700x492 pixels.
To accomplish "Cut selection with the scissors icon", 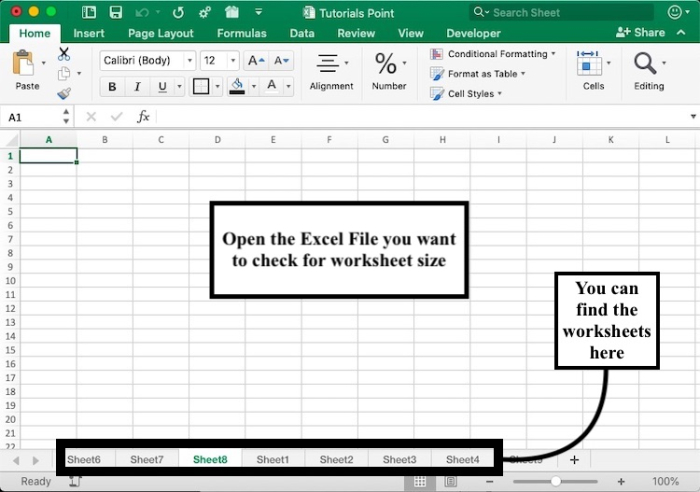I will (64, 54).
